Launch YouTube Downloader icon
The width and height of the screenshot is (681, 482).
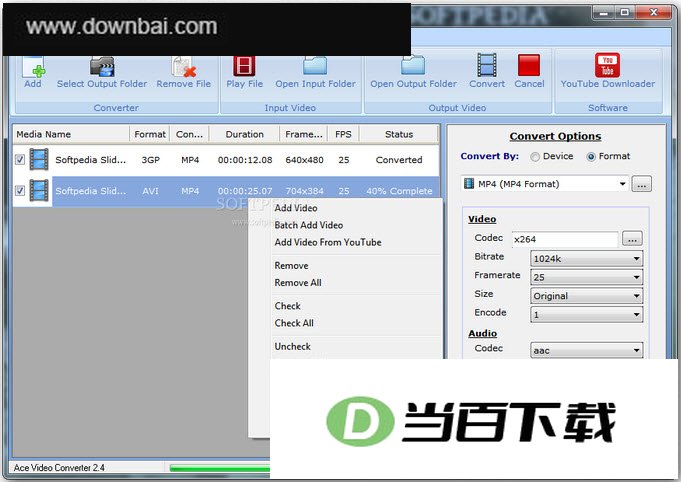coord(607,65)
